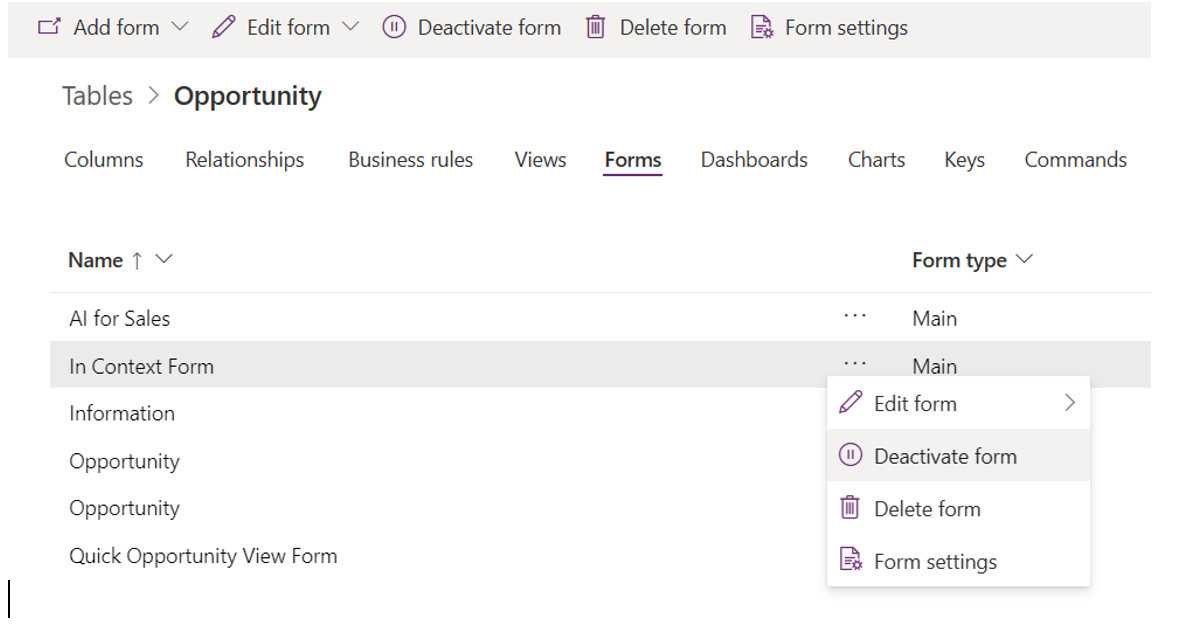This screenshot has height=627, width=1179.
Task: Open the AI for Sales form
Action: tap(119, 318)
